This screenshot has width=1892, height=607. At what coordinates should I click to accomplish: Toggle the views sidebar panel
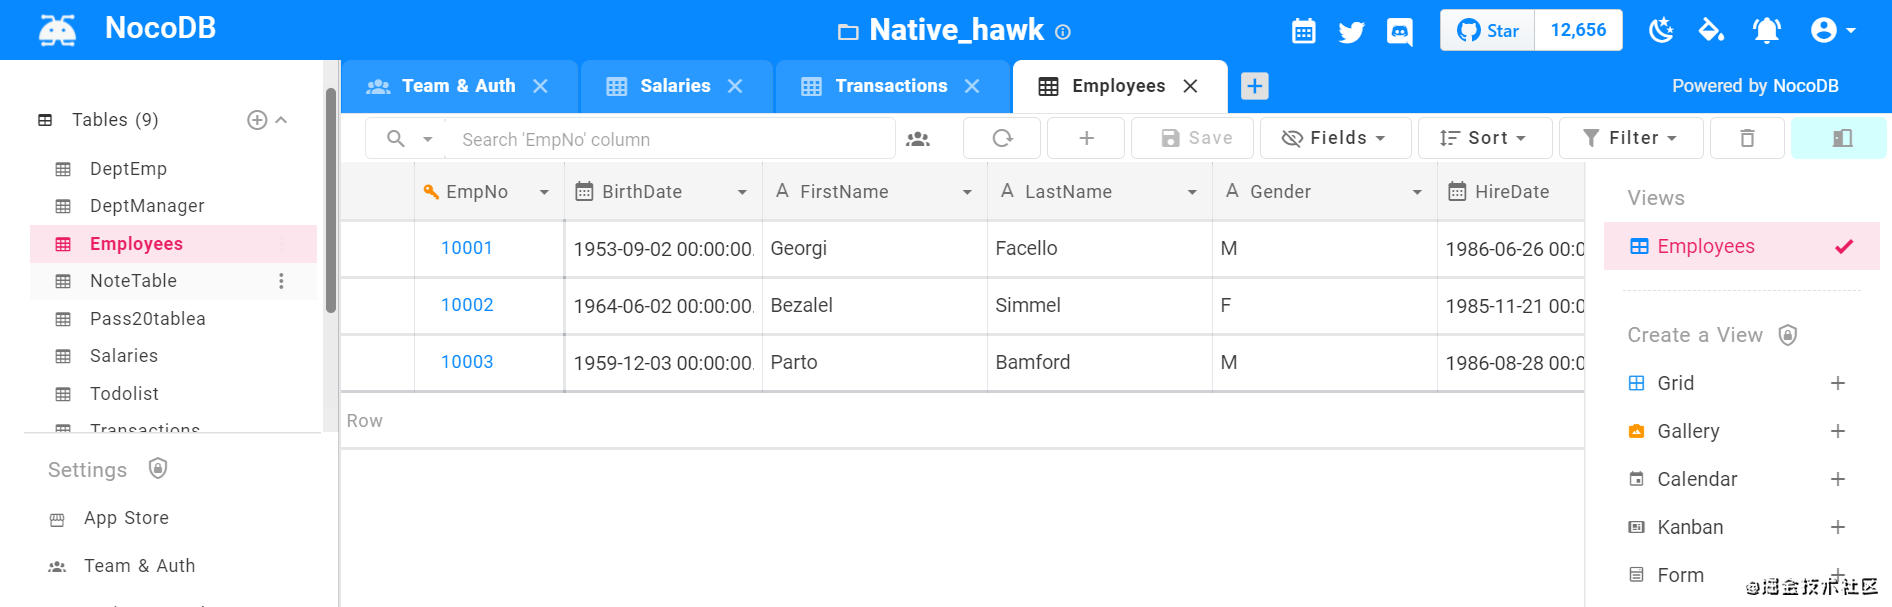[x=1842, y=138]
